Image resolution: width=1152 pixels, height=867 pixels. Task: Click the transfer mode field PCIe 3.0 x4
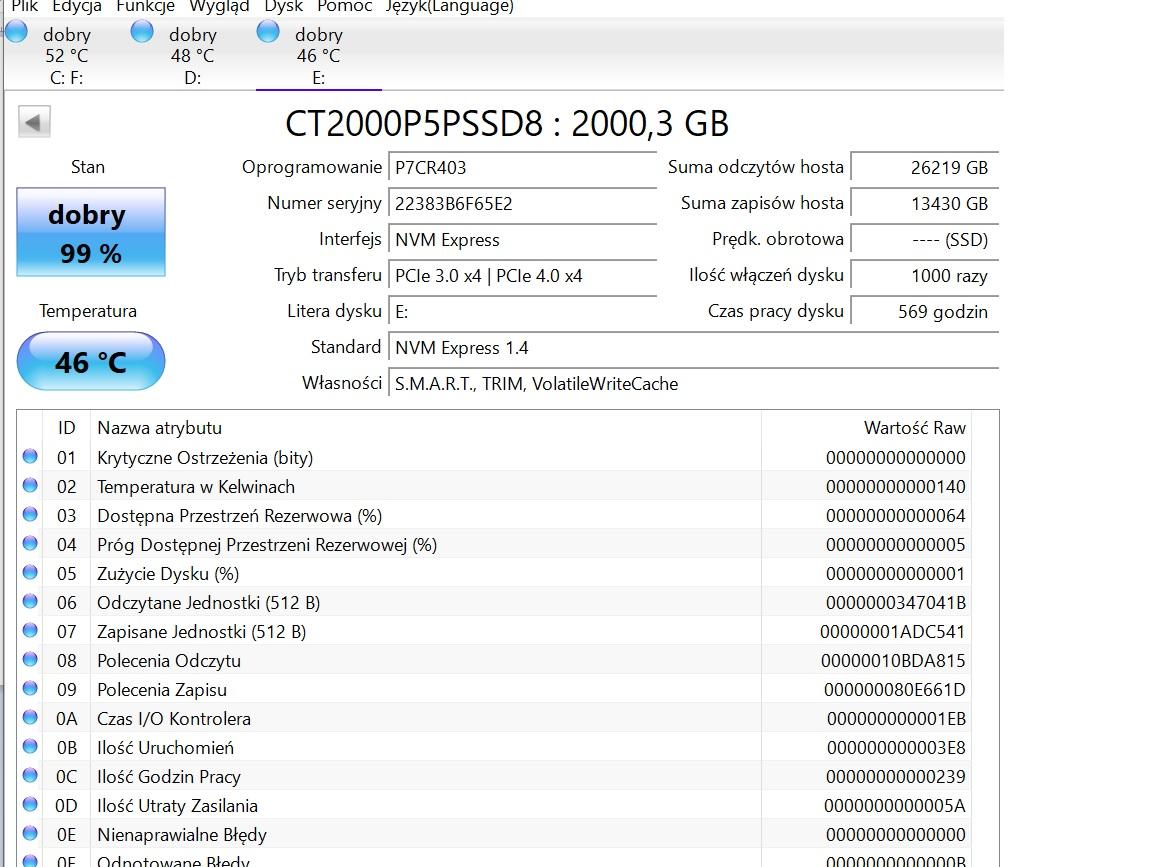[x=522, y=276]
